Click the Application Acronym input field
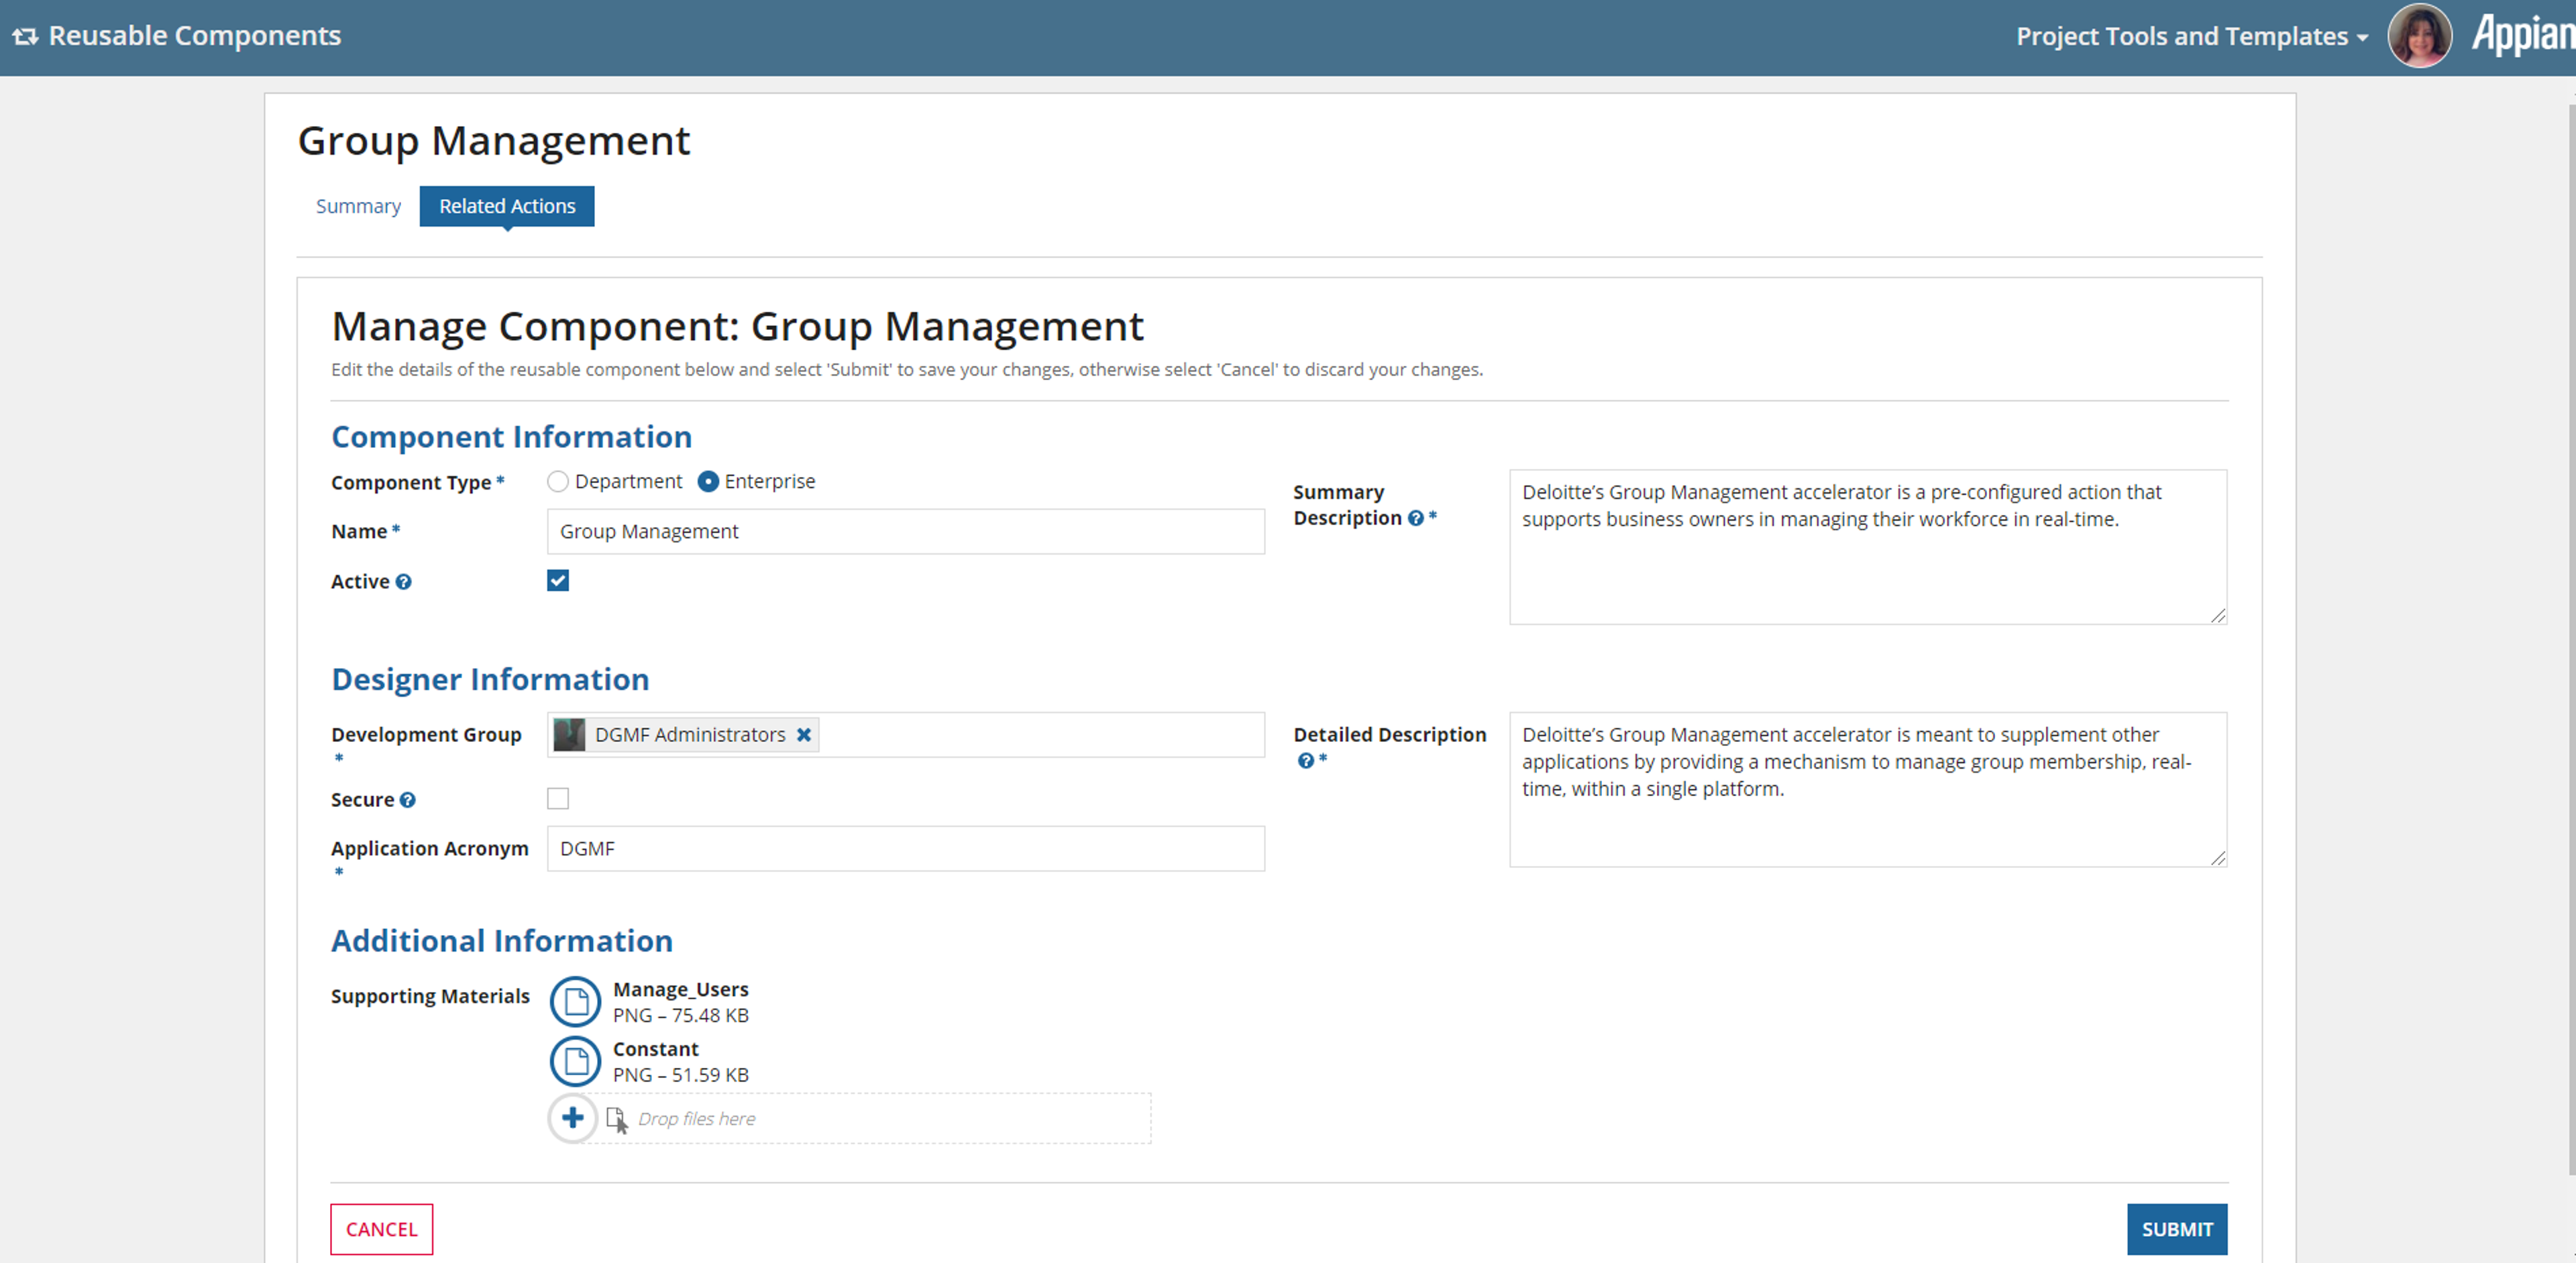Image resolution: width=2576 pixels, height=1263 pixels. 906,849
